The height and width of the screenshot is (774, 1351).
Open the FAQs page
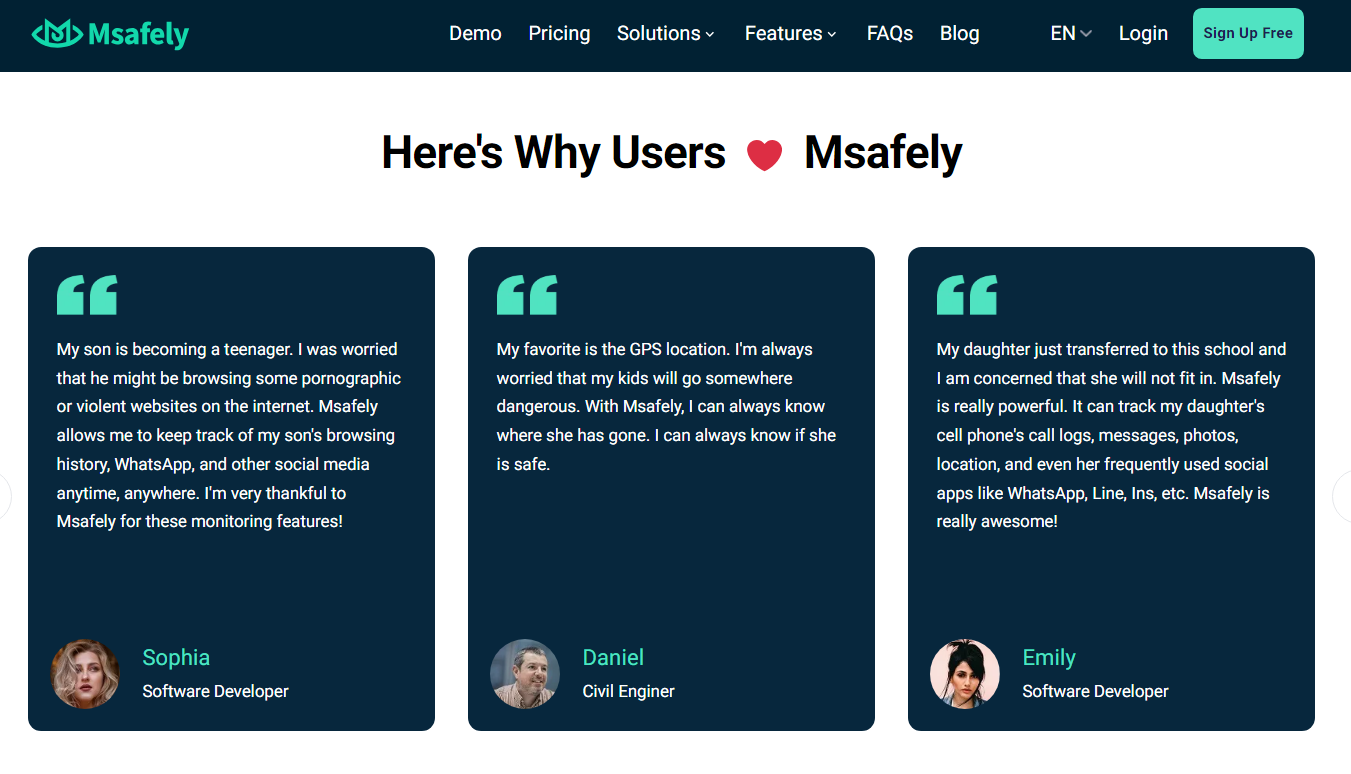[890, 33]
